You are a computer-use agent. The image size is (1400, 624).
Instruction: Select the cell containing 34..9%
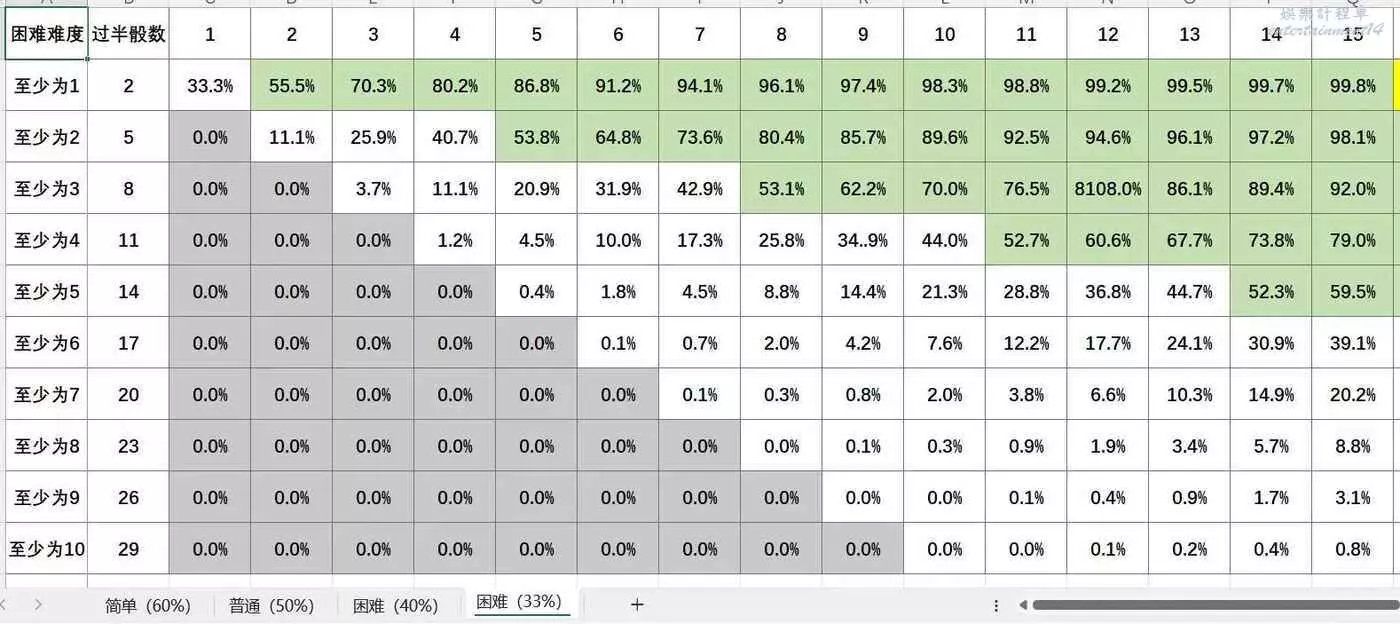[863, 240]
